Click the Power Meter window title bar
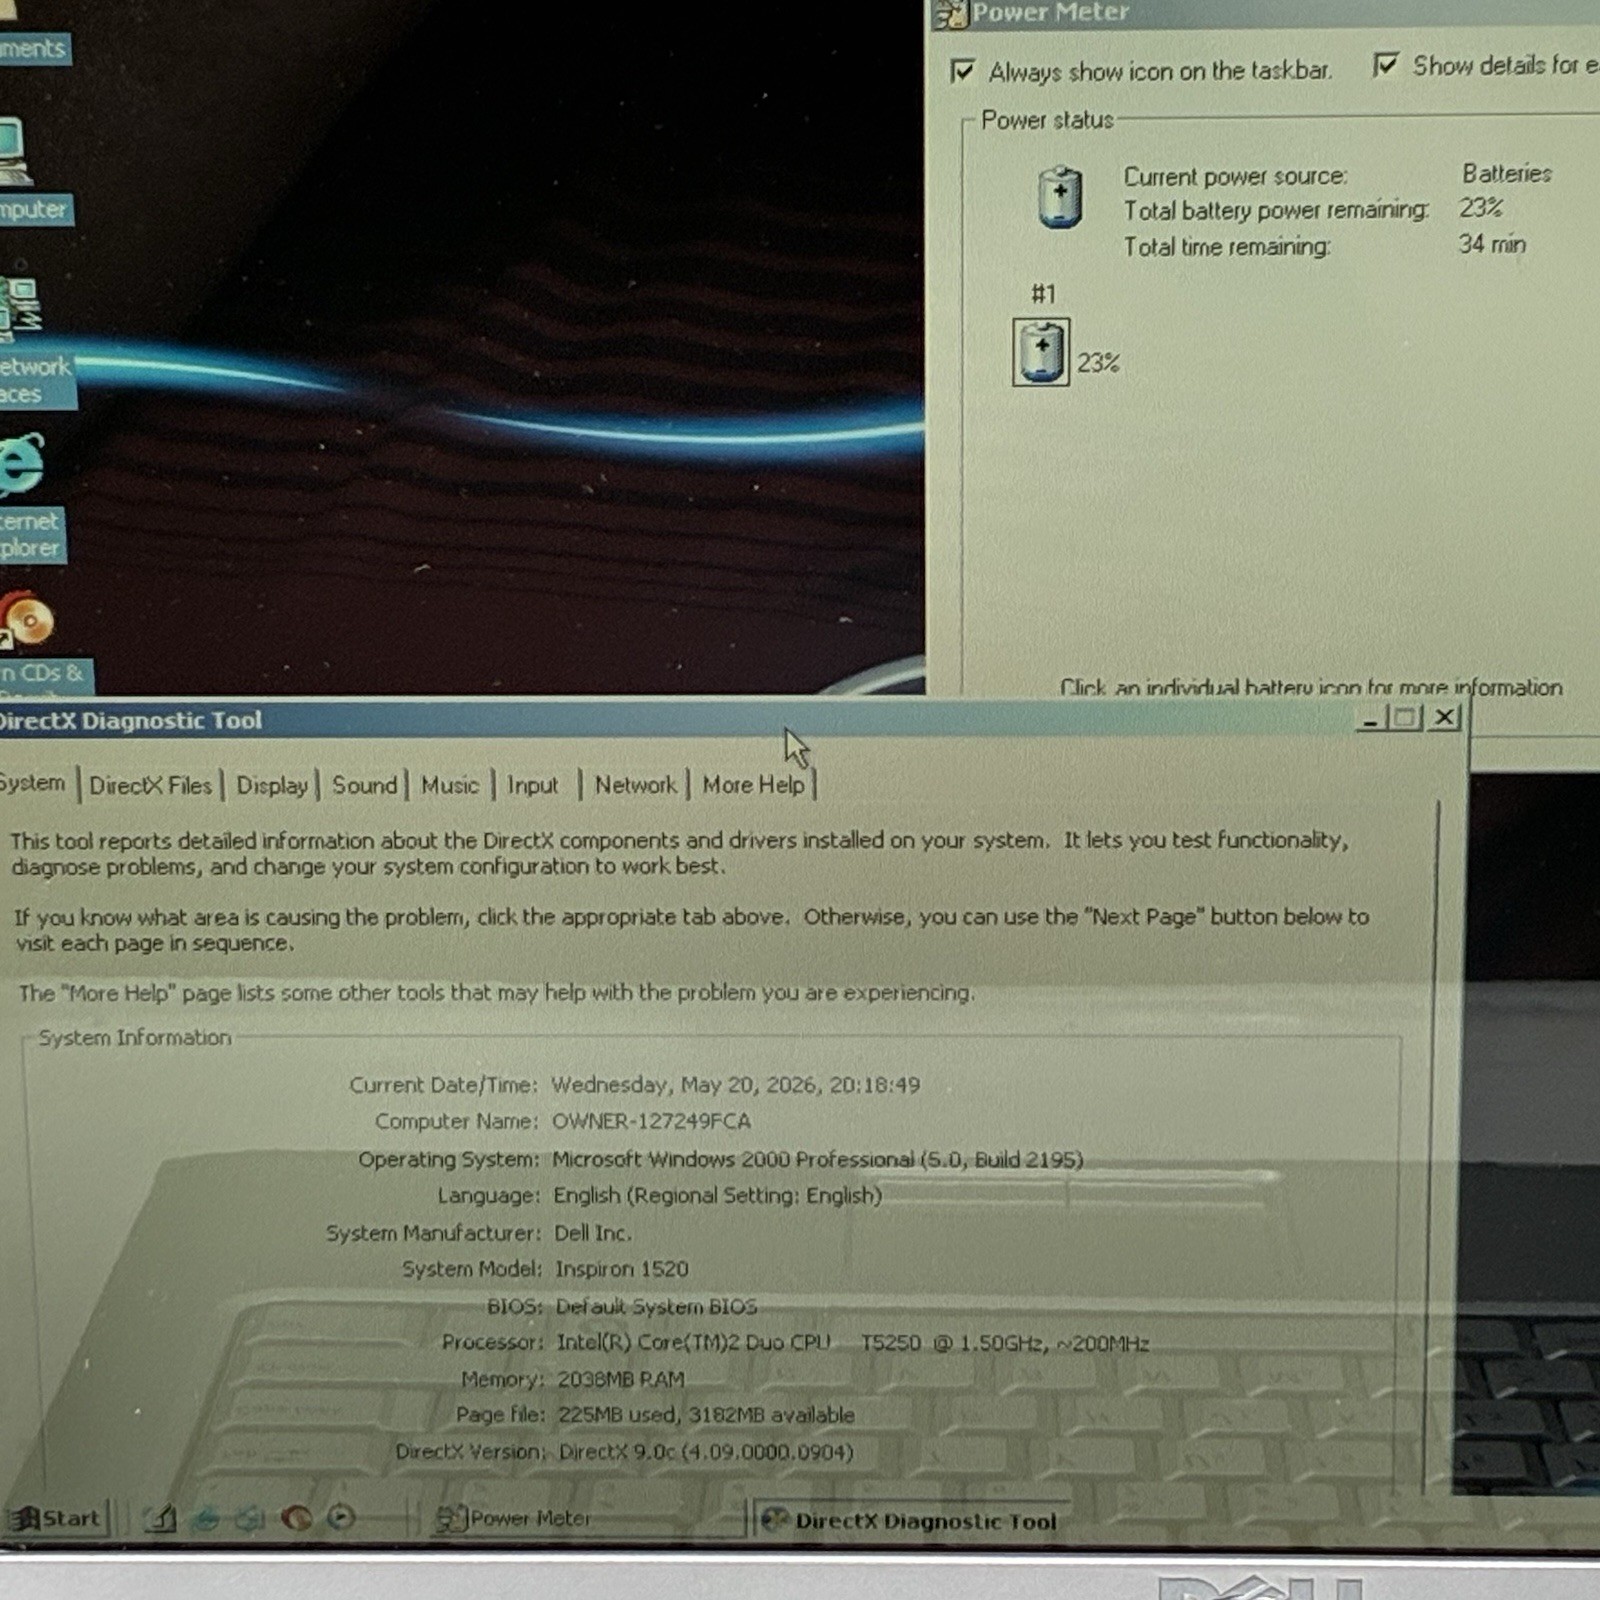This screenshot has width=1600, height=1600. [x=1266, y=13]
